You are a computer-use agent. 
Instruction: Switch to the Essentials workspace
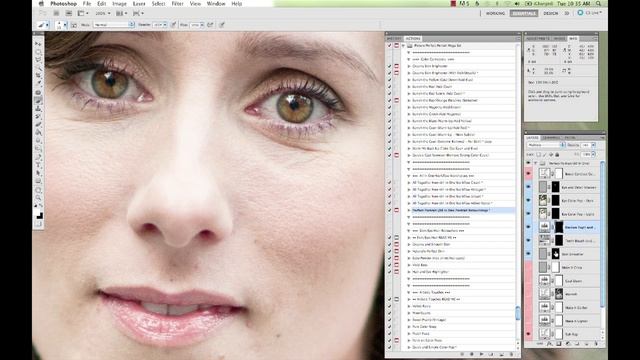tap(524, 13)
